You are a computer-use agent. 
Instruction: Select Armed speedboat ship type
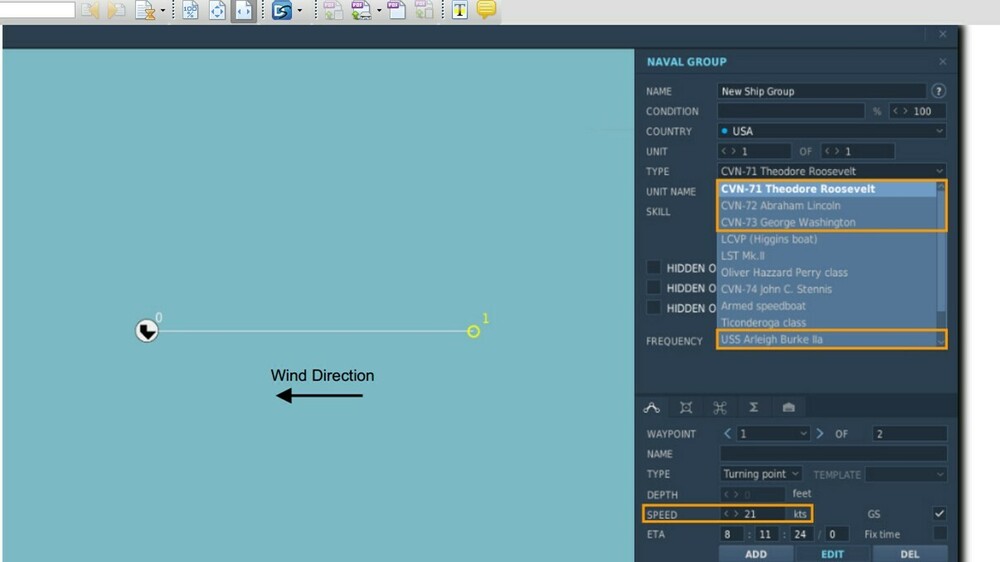coord(827,306)
